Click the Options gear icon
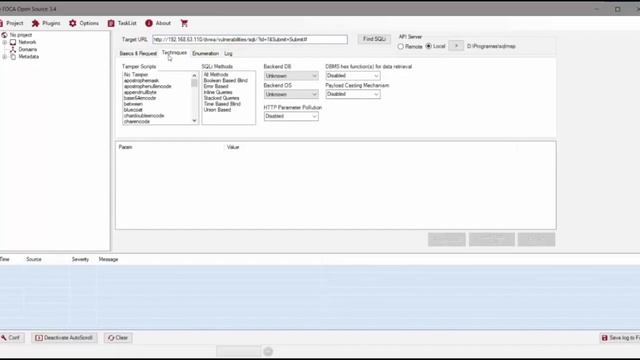 click(73, 23)
